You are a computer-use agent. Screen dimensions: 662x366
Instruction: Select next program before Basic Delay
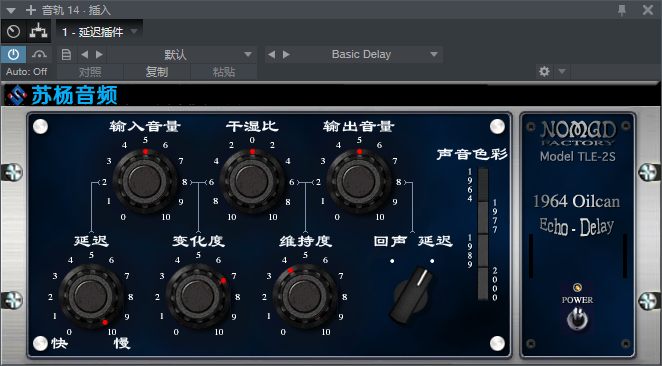[x=286, y=54]
